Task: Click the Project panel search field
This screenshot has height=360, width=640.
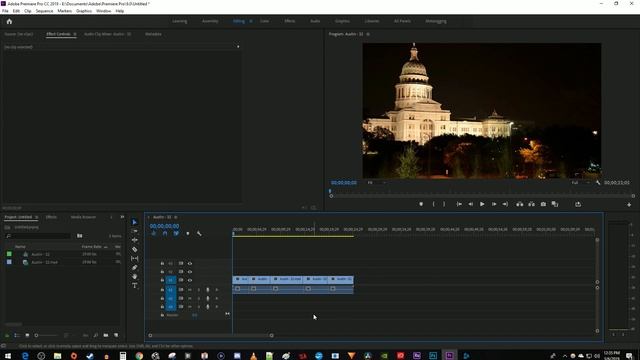Action: pos(39,236)
